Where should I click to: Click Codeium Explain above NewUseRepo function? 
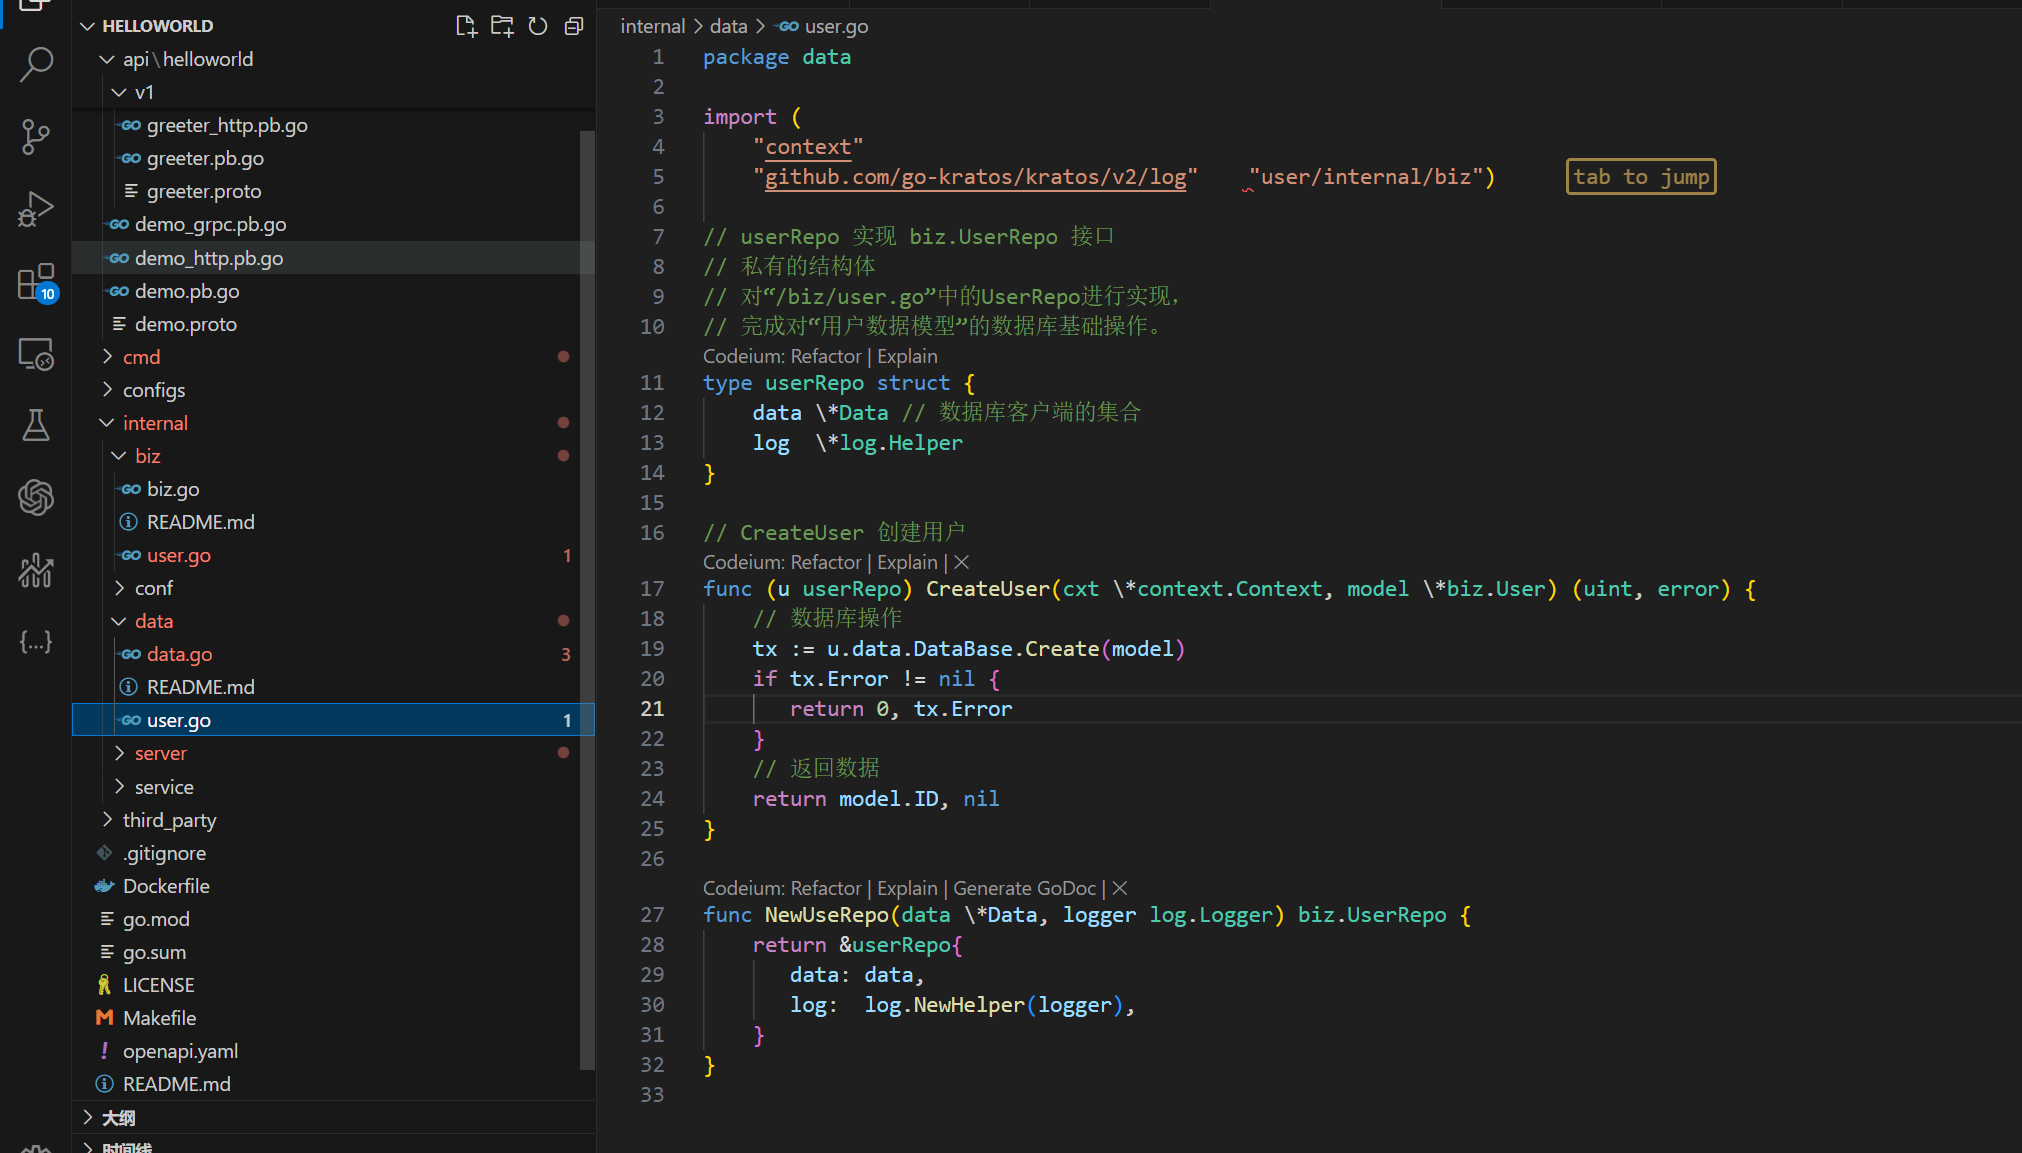click(907, 888)
